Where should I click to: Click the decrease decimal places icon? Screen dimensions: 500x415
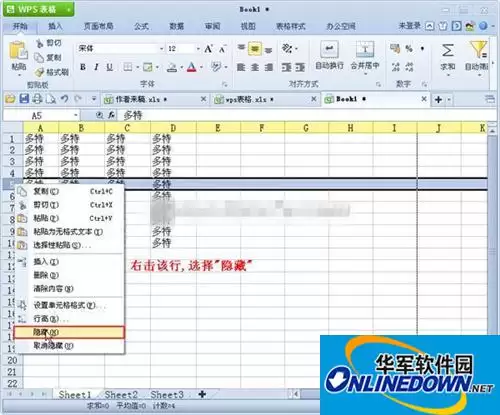[410, 67]
